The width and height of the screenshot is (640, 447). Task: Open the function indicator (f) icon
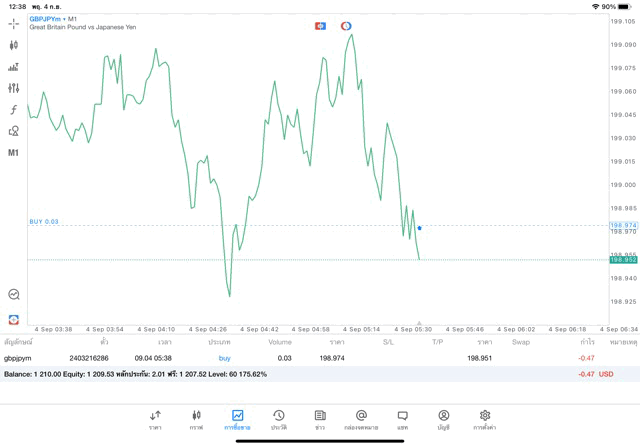click(14, 110)
